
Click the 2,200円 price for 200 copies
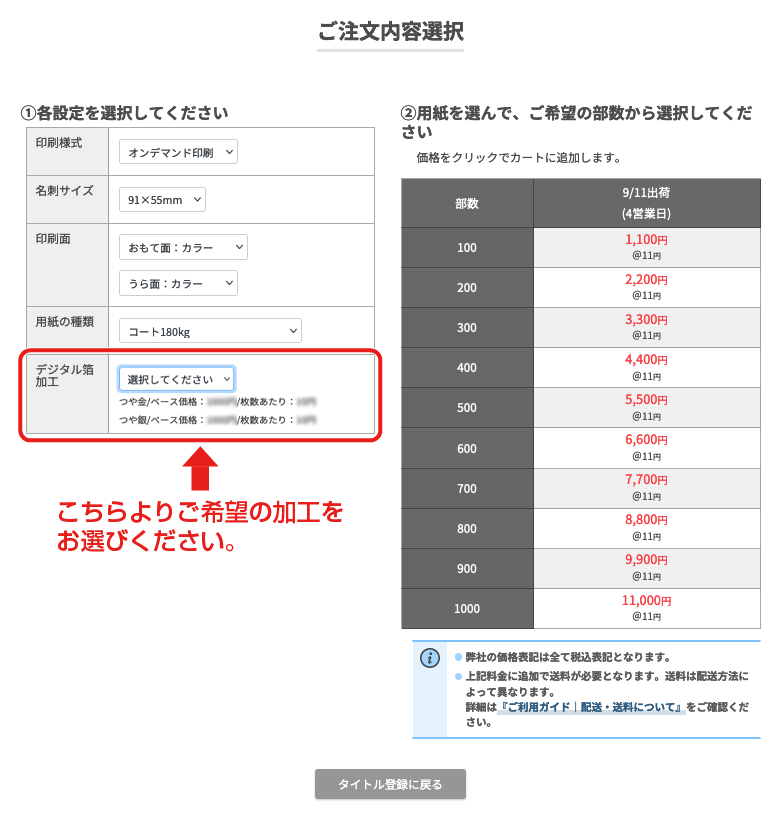pos(646,280)
